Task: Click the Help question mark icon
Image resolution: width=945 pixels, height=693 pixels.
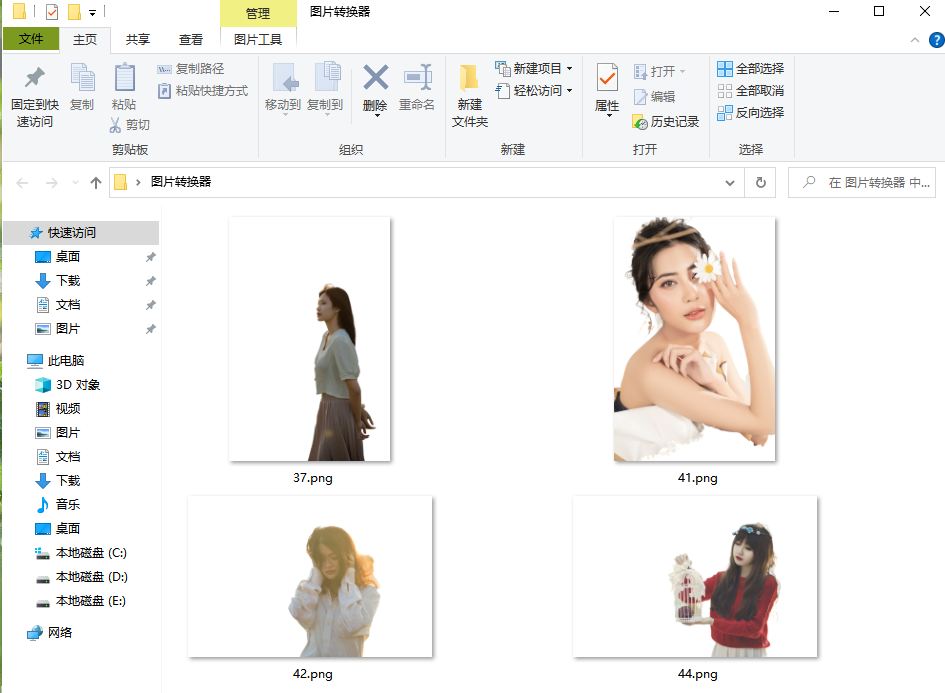Action: (x=937, y=40)
